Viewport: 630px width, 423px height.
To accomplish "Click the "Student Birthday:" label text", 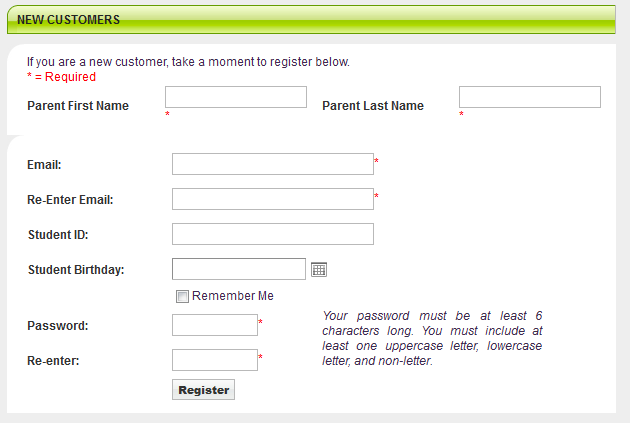I will coord(76,270).
